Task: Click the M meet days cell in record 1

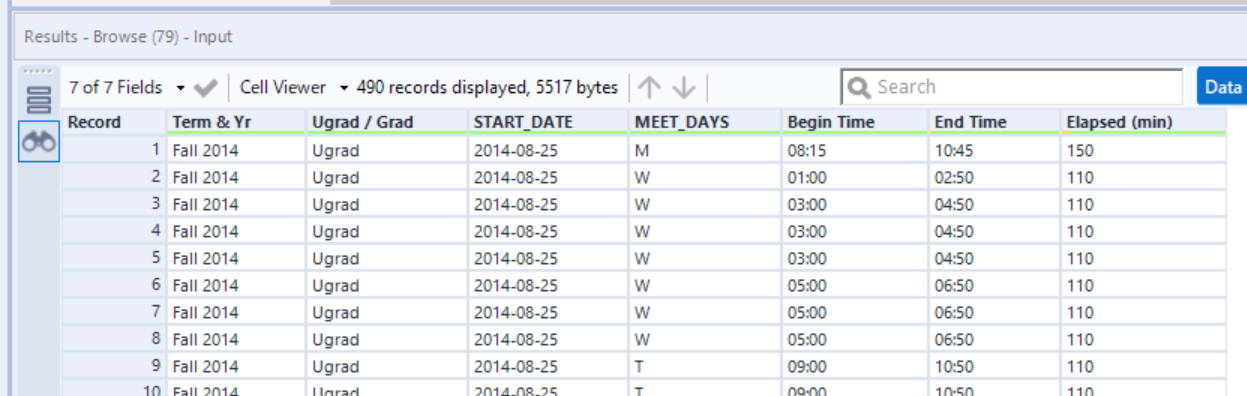Action: (705, 150)
